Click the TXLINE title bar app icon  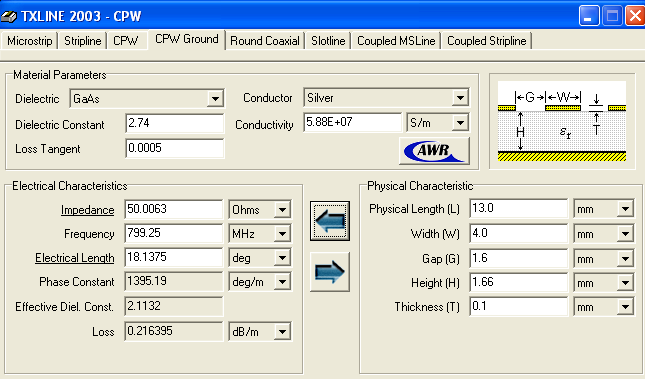pyautogui.click(x=9, y=16)
